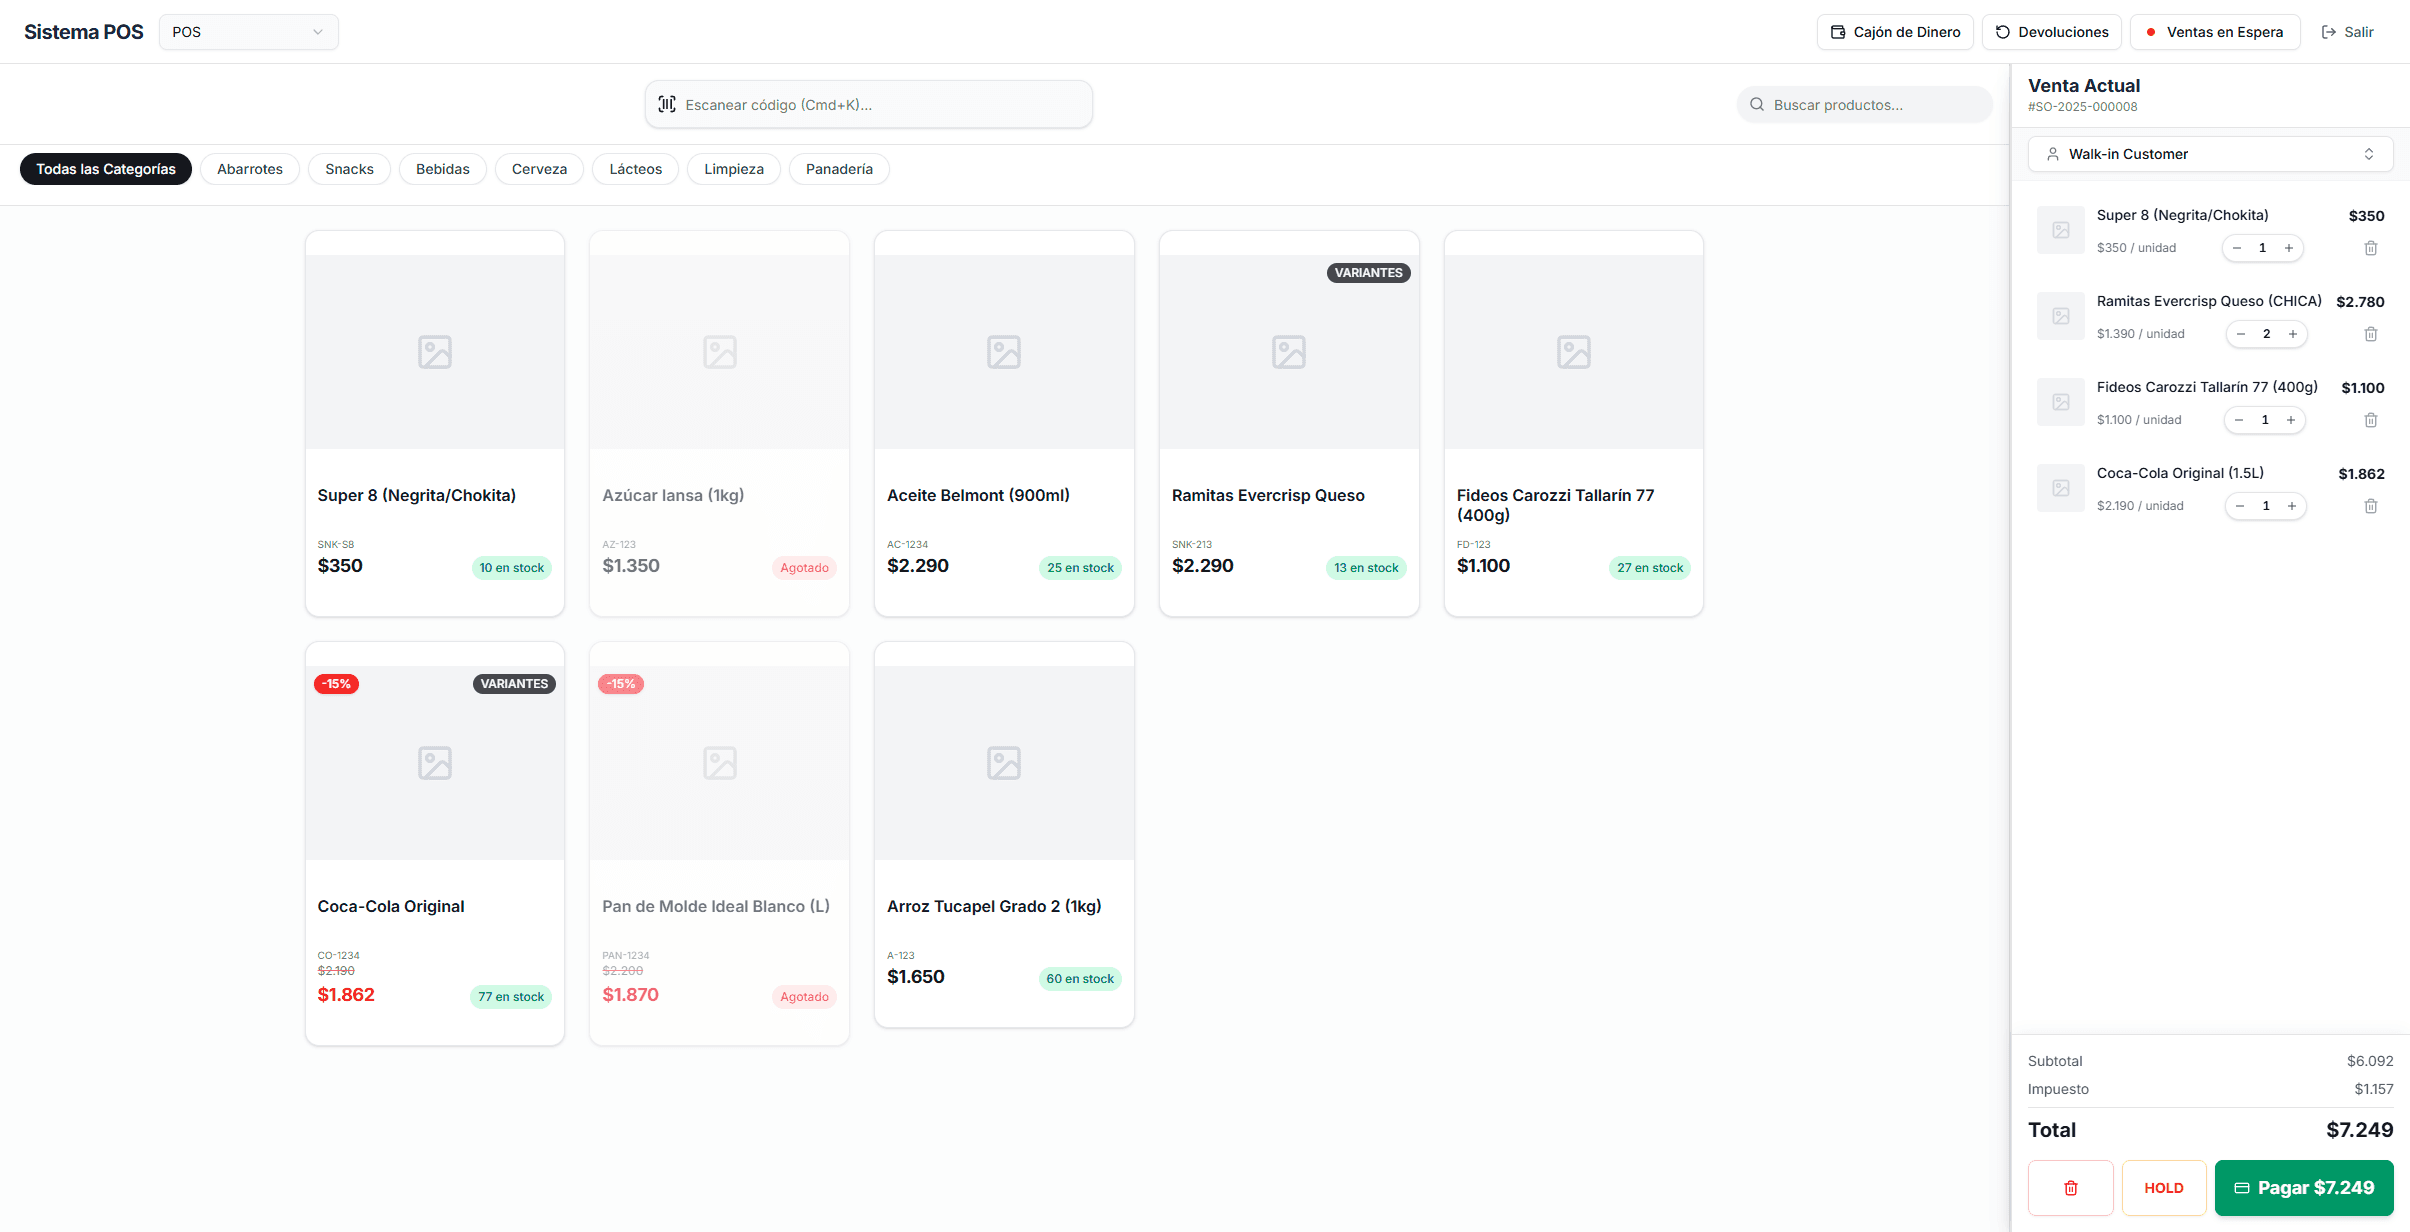Increase quantity of Fideos Carozzi Tallarín
This screenshot has height=1232, width=2410.
tap(2291, 420)
